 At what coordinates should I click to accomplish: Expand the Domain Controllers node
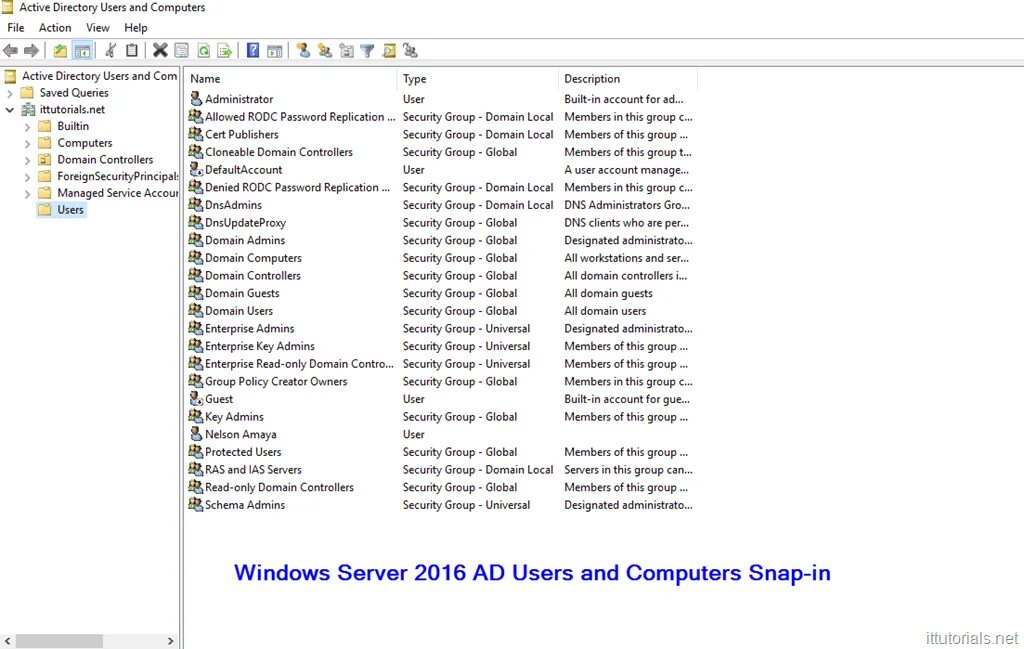click(x=27, y=160)
